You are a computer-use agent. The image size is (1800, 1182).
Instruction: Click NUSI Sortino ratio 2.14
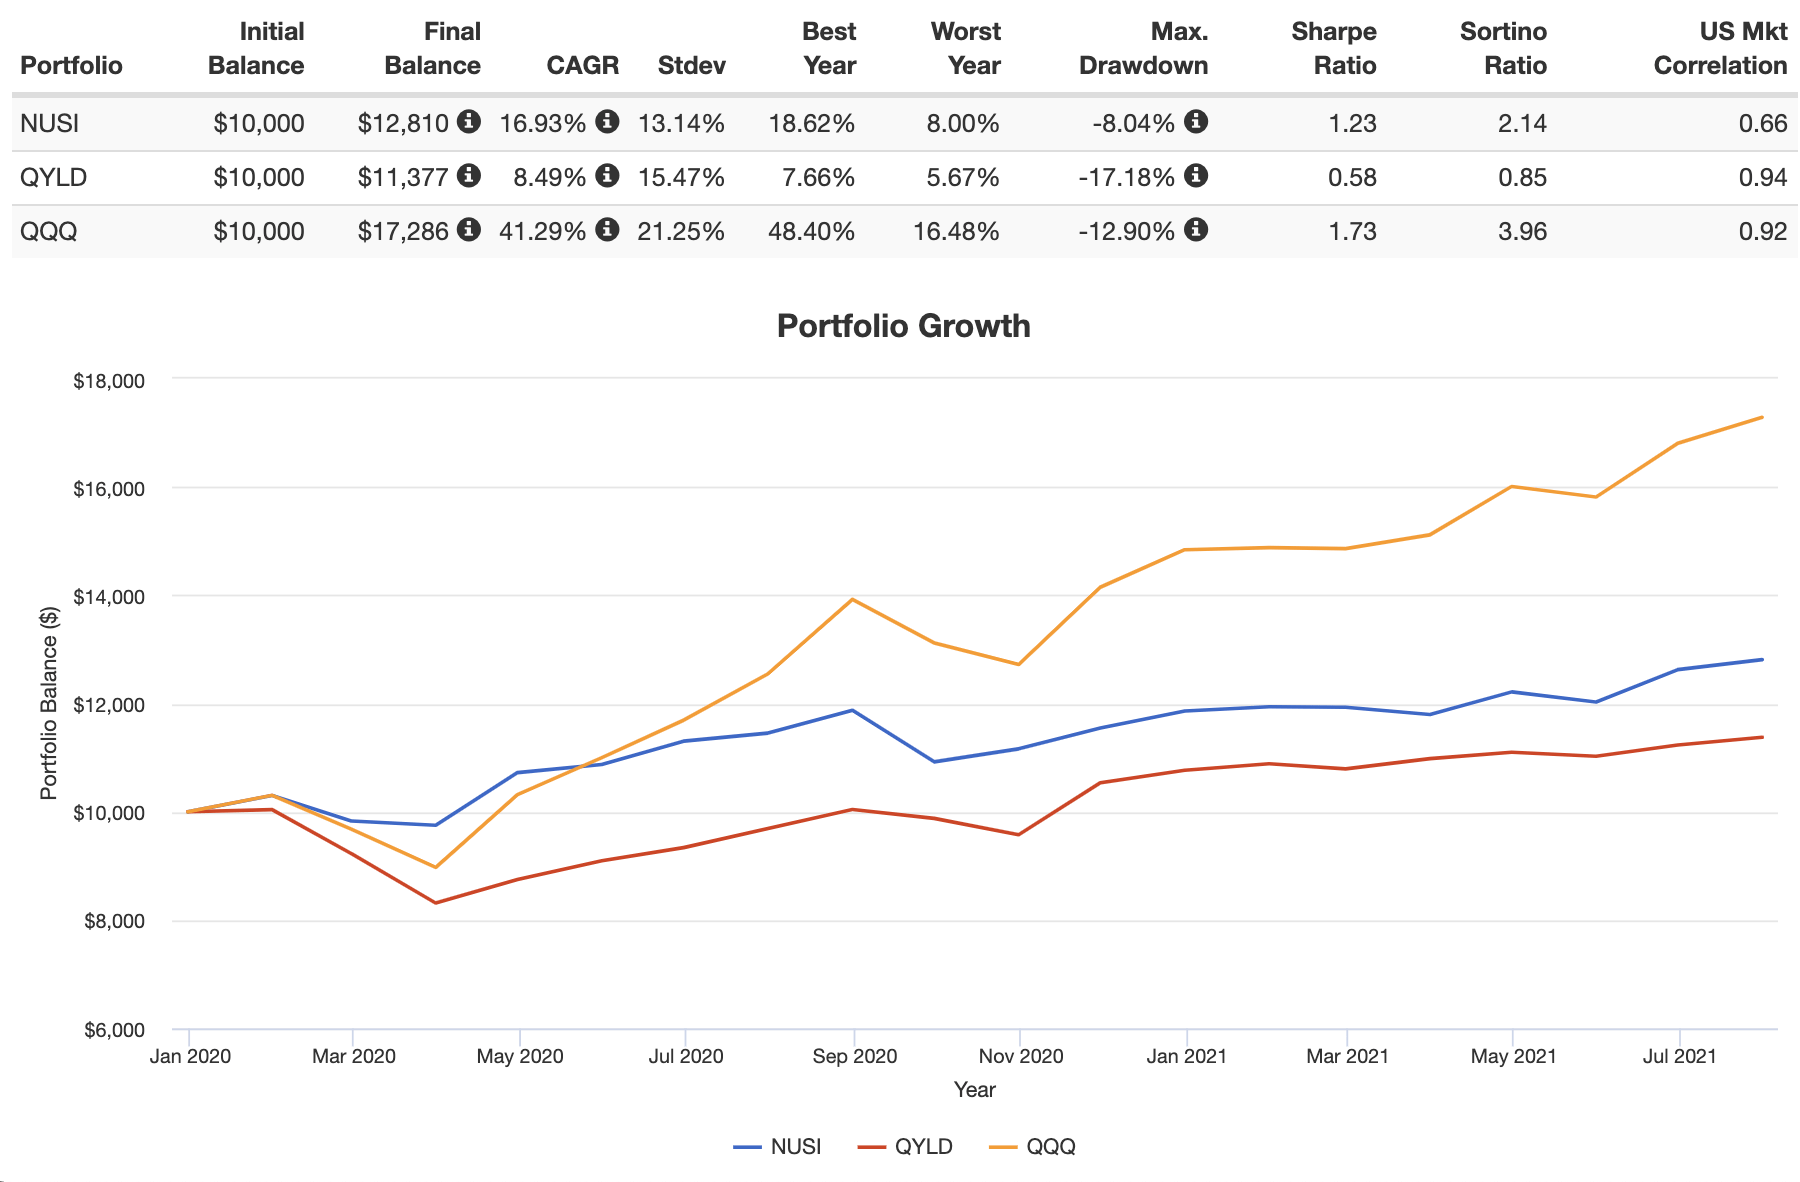click(x=1522, y=124)
